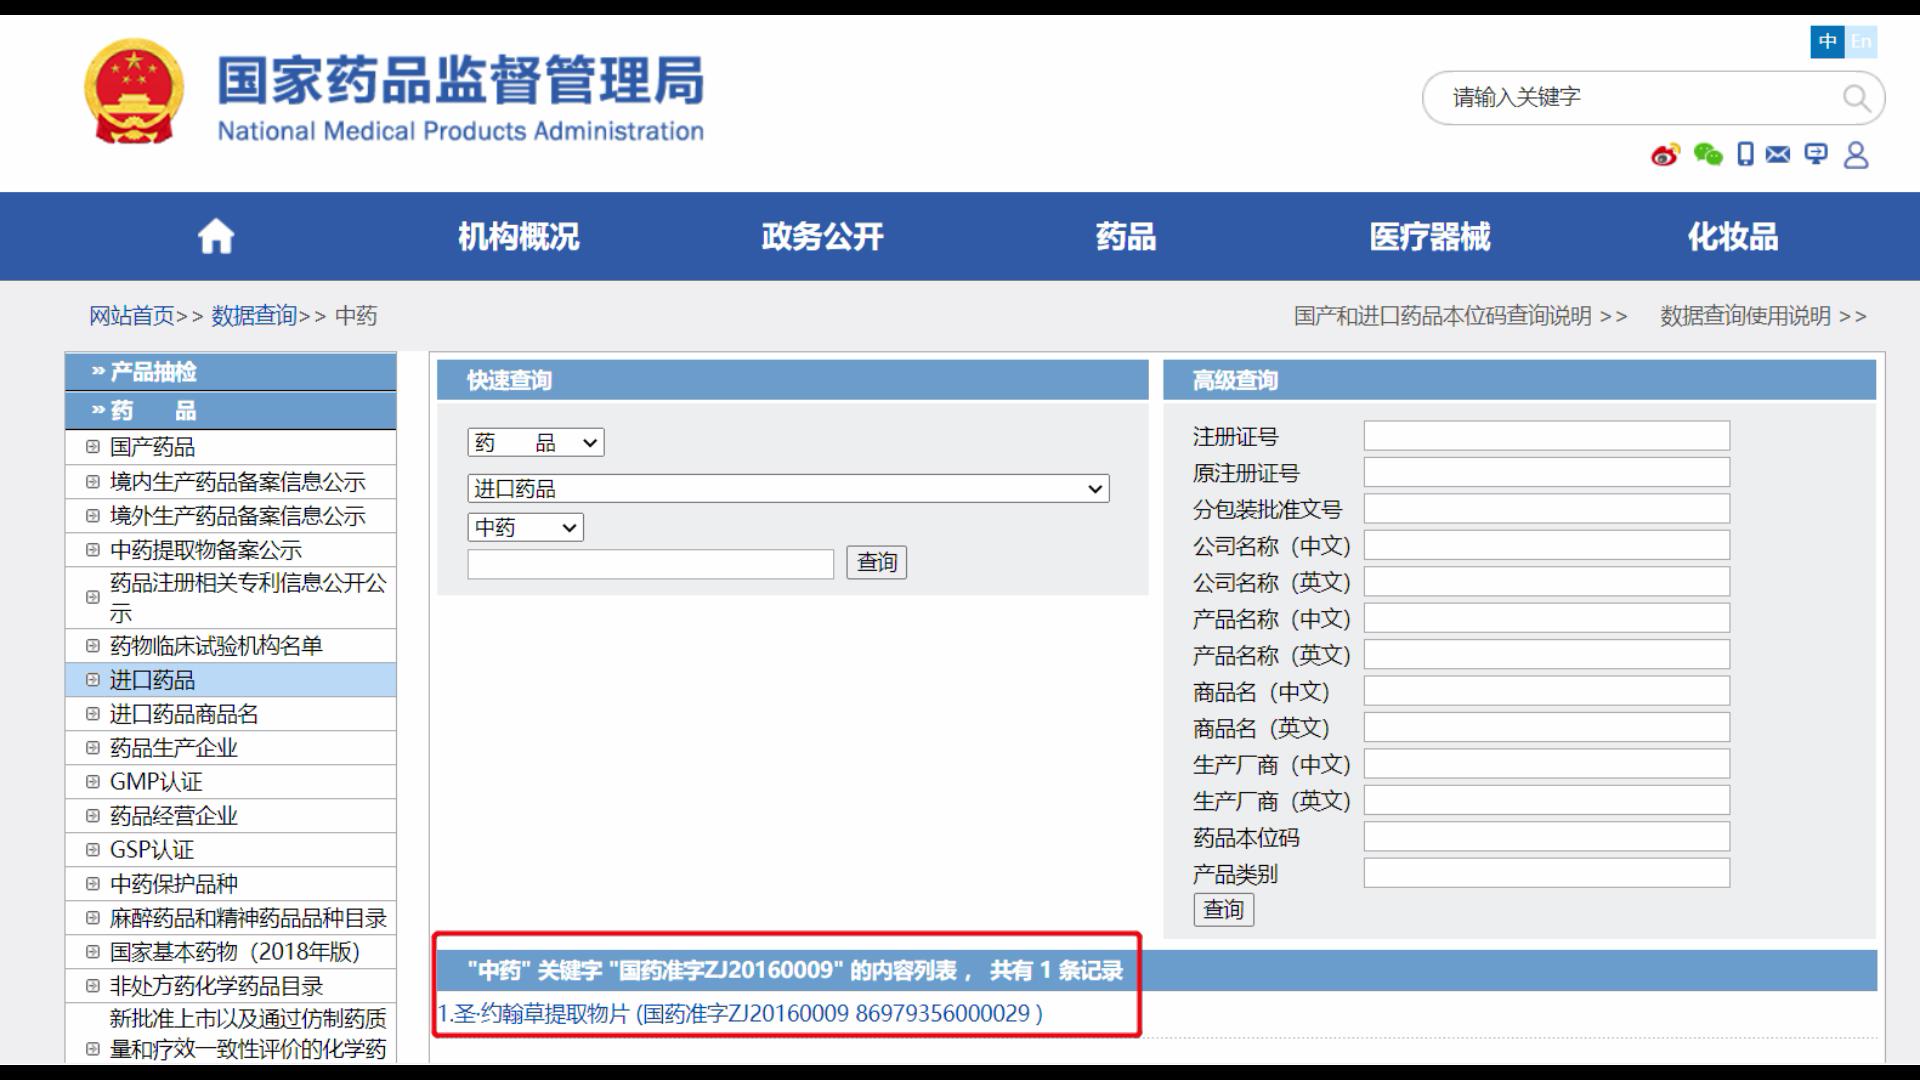The height and width of the screenshot is (1080, 1920).
Task: Open the email icon in top bar
Action: pyautogui.click(x=1778, y=155)
